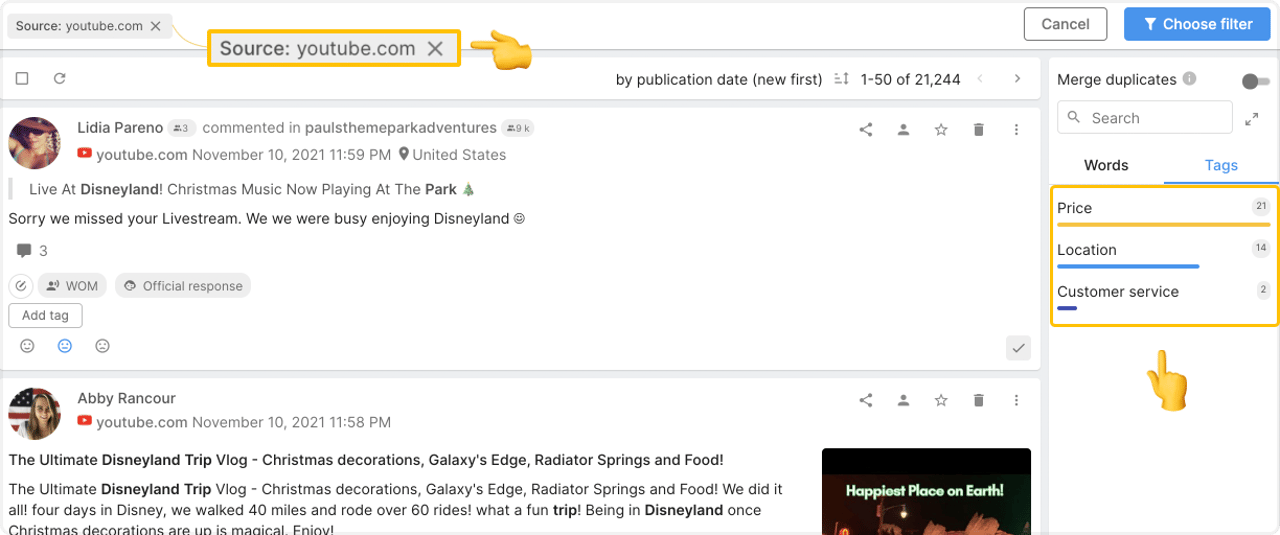Open more options for Abby Rancour's mention
This screenshot has height=535, width=1280.
[x=1016, y=400]
